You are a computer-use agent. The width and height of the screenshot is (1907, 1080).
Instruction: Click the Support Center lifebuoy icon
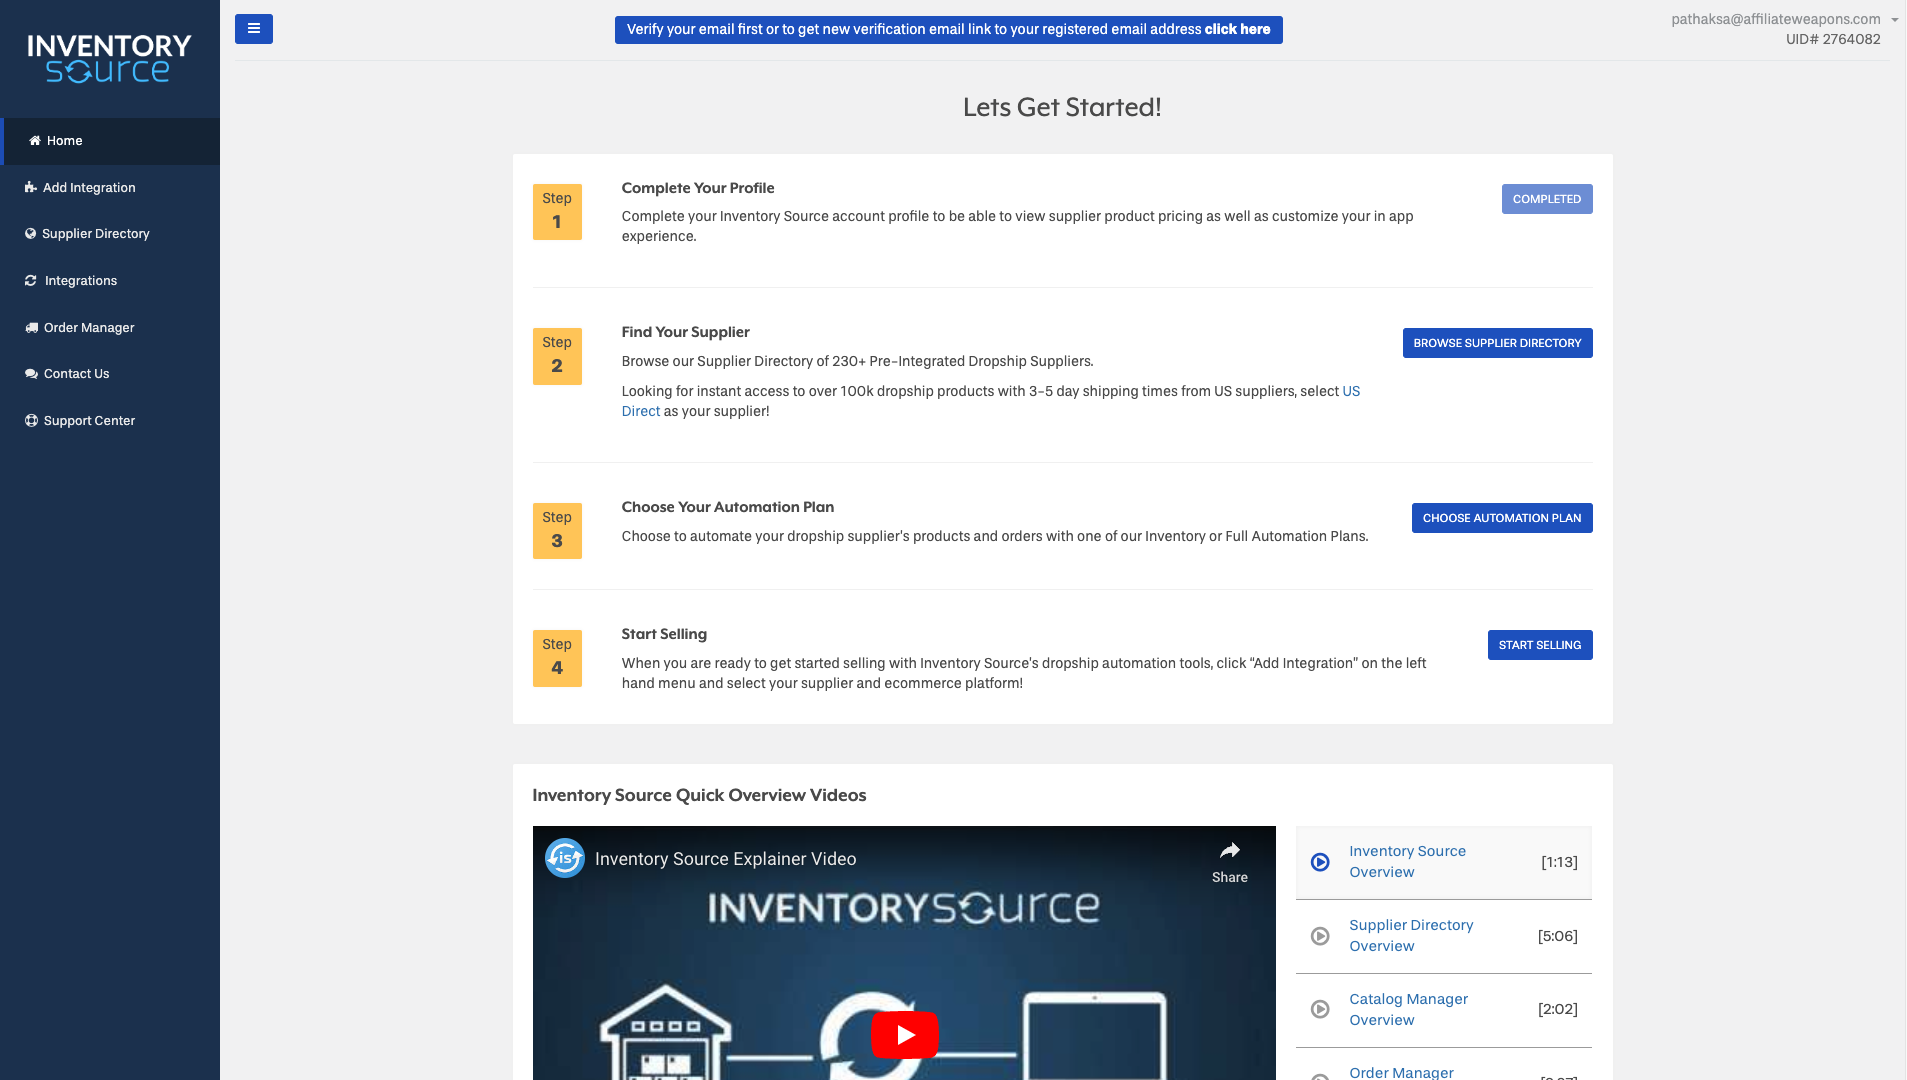point(31,421)
